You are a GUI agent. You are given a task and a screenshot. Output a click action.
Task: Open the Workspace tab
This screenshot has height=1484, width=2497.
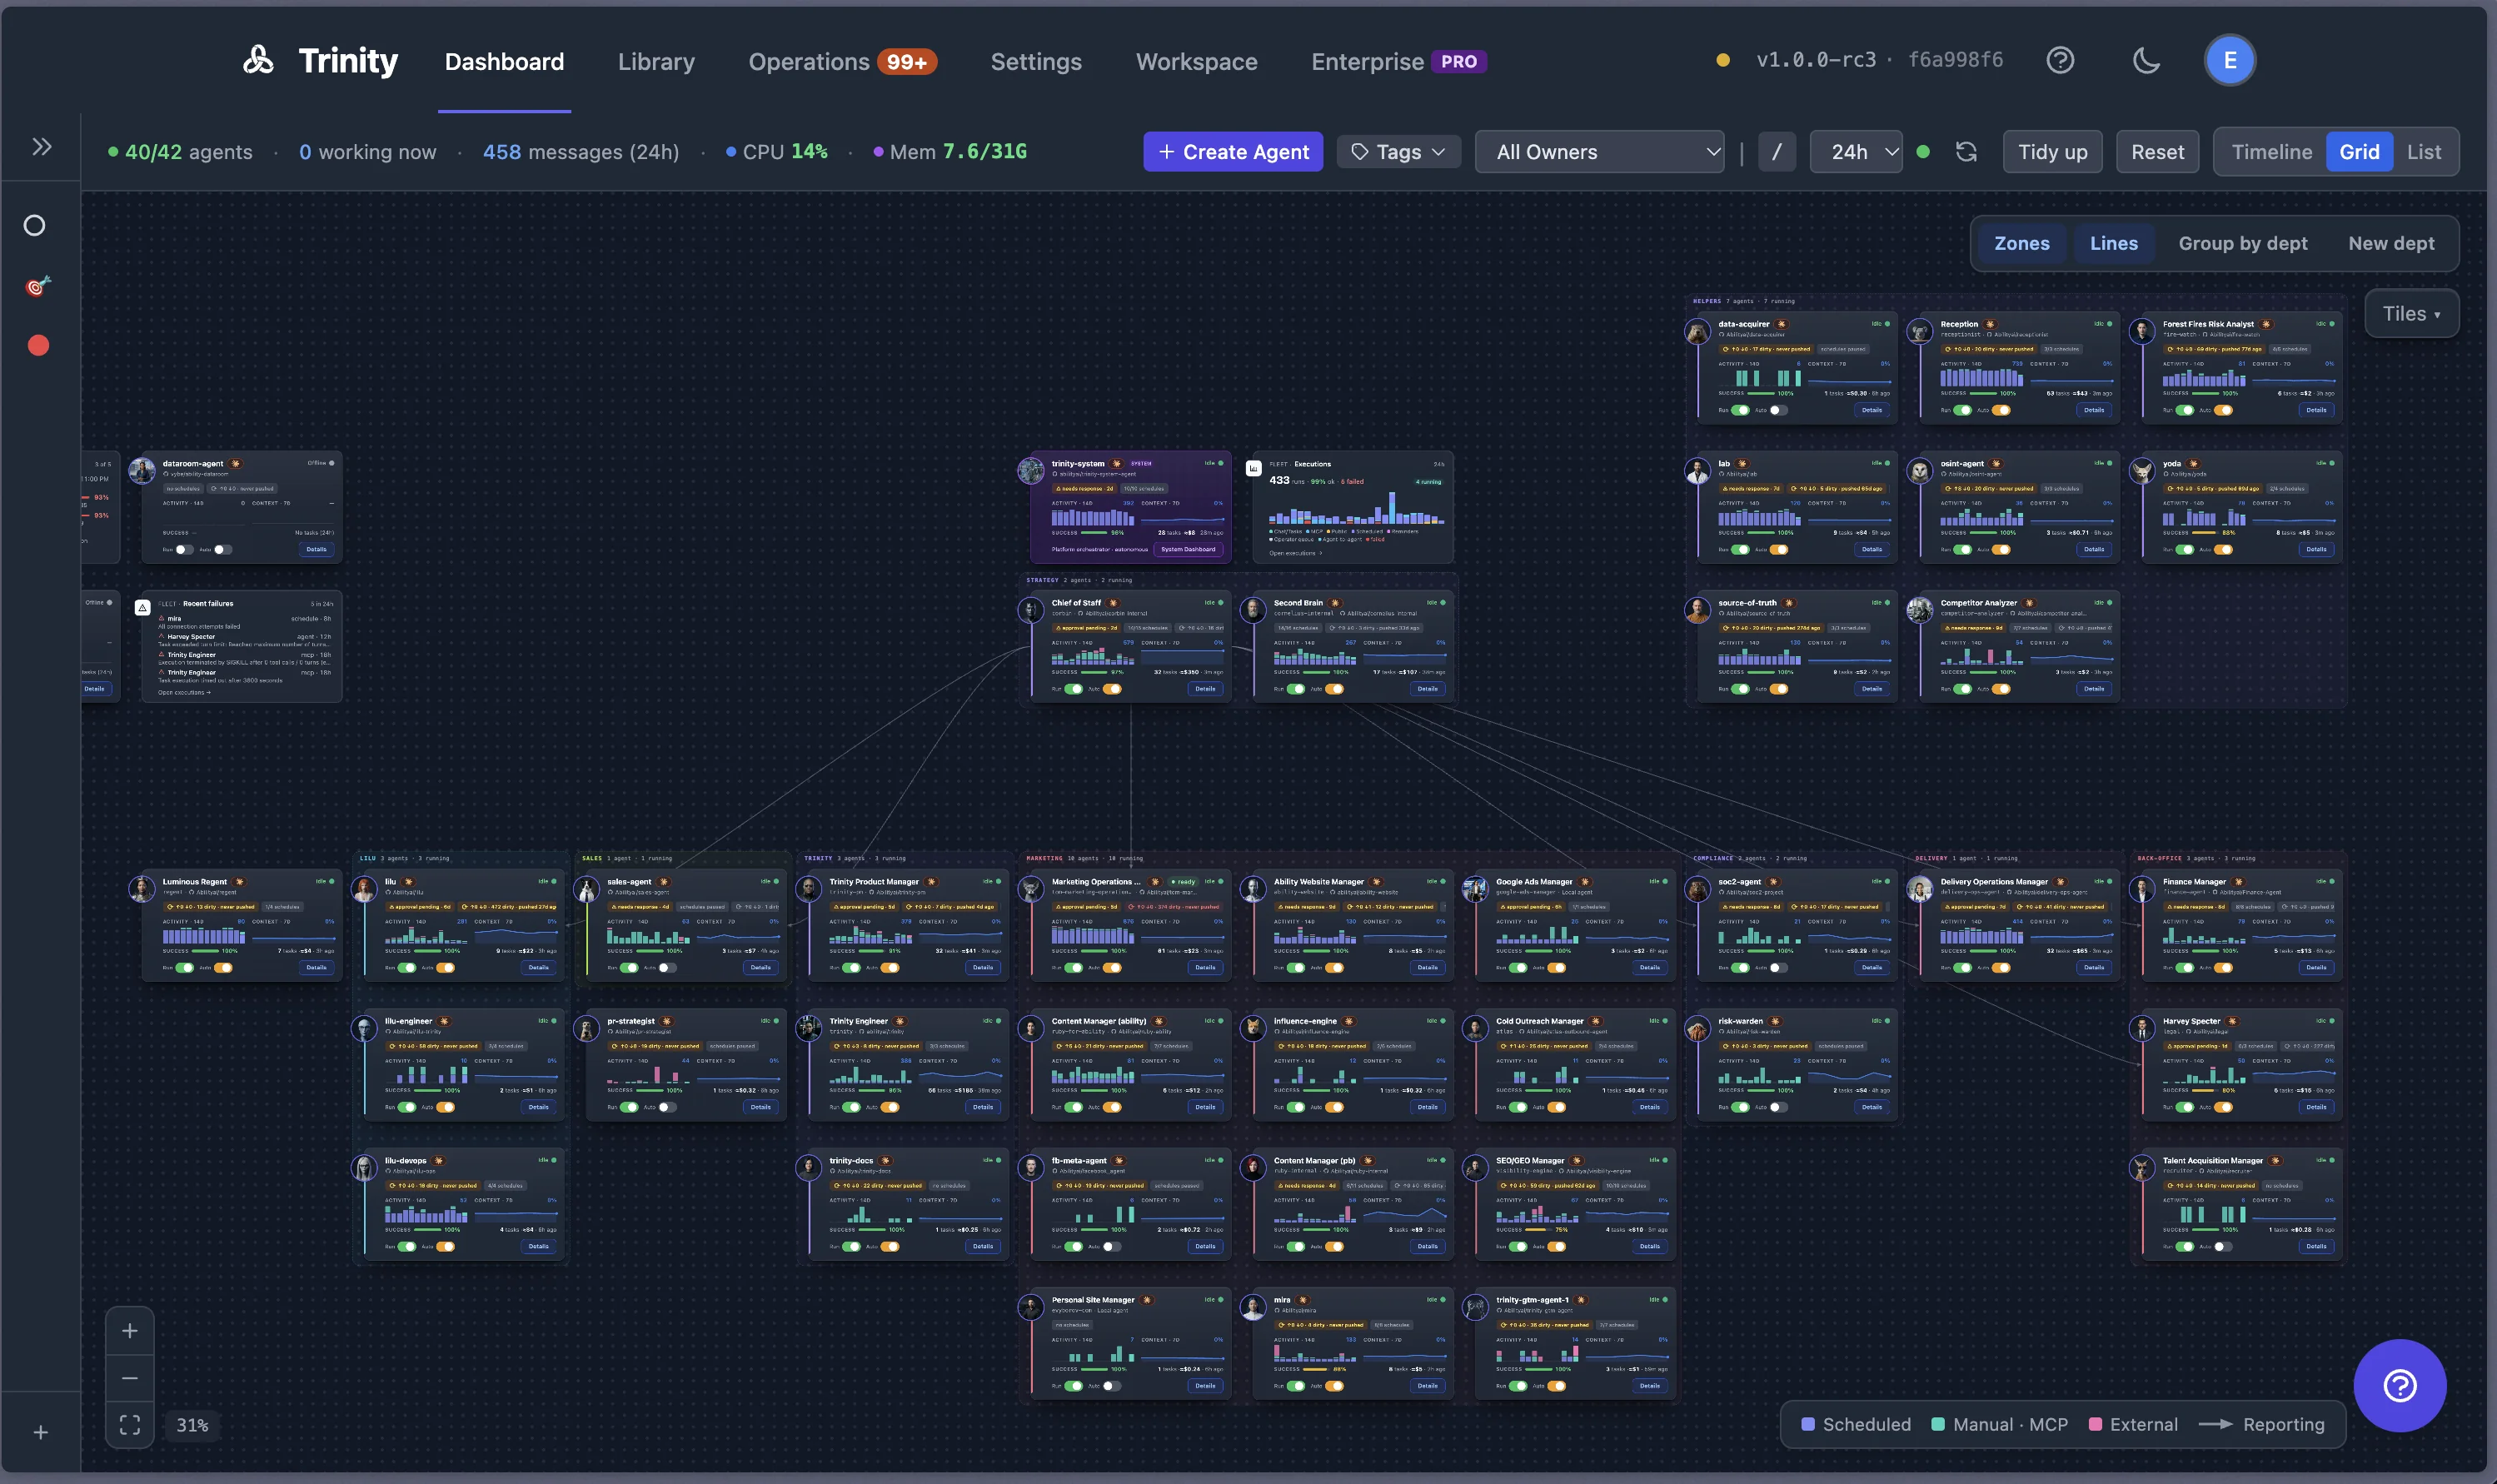click(1196, 62)
